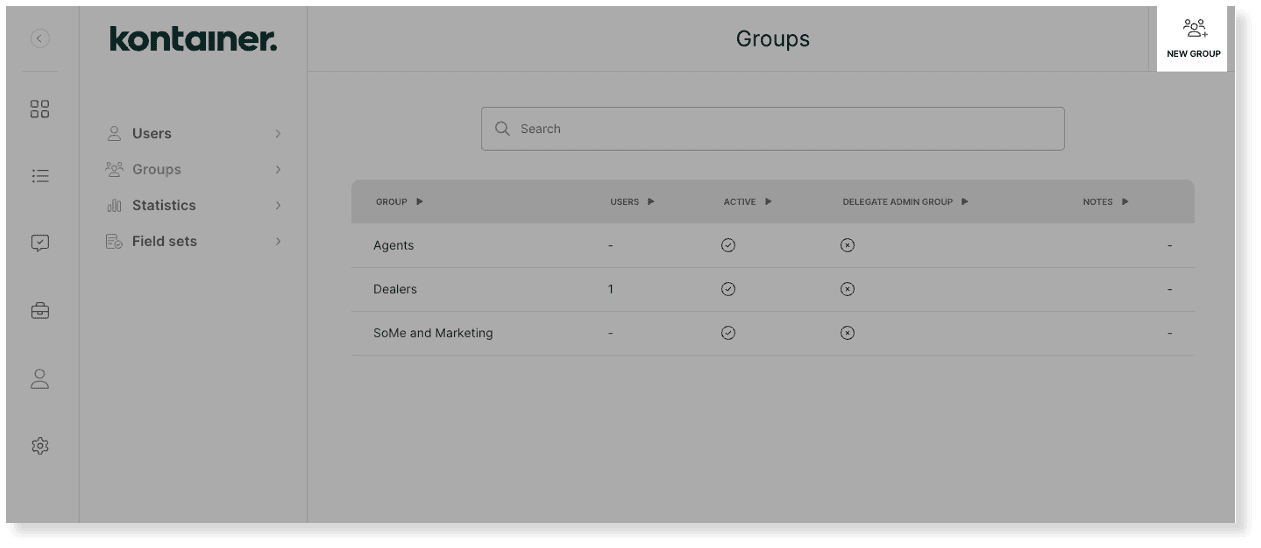Click the kontainer. logo
Image resolution: width=1261 pixels, height=548 pixels.
(x=193, y=40)
